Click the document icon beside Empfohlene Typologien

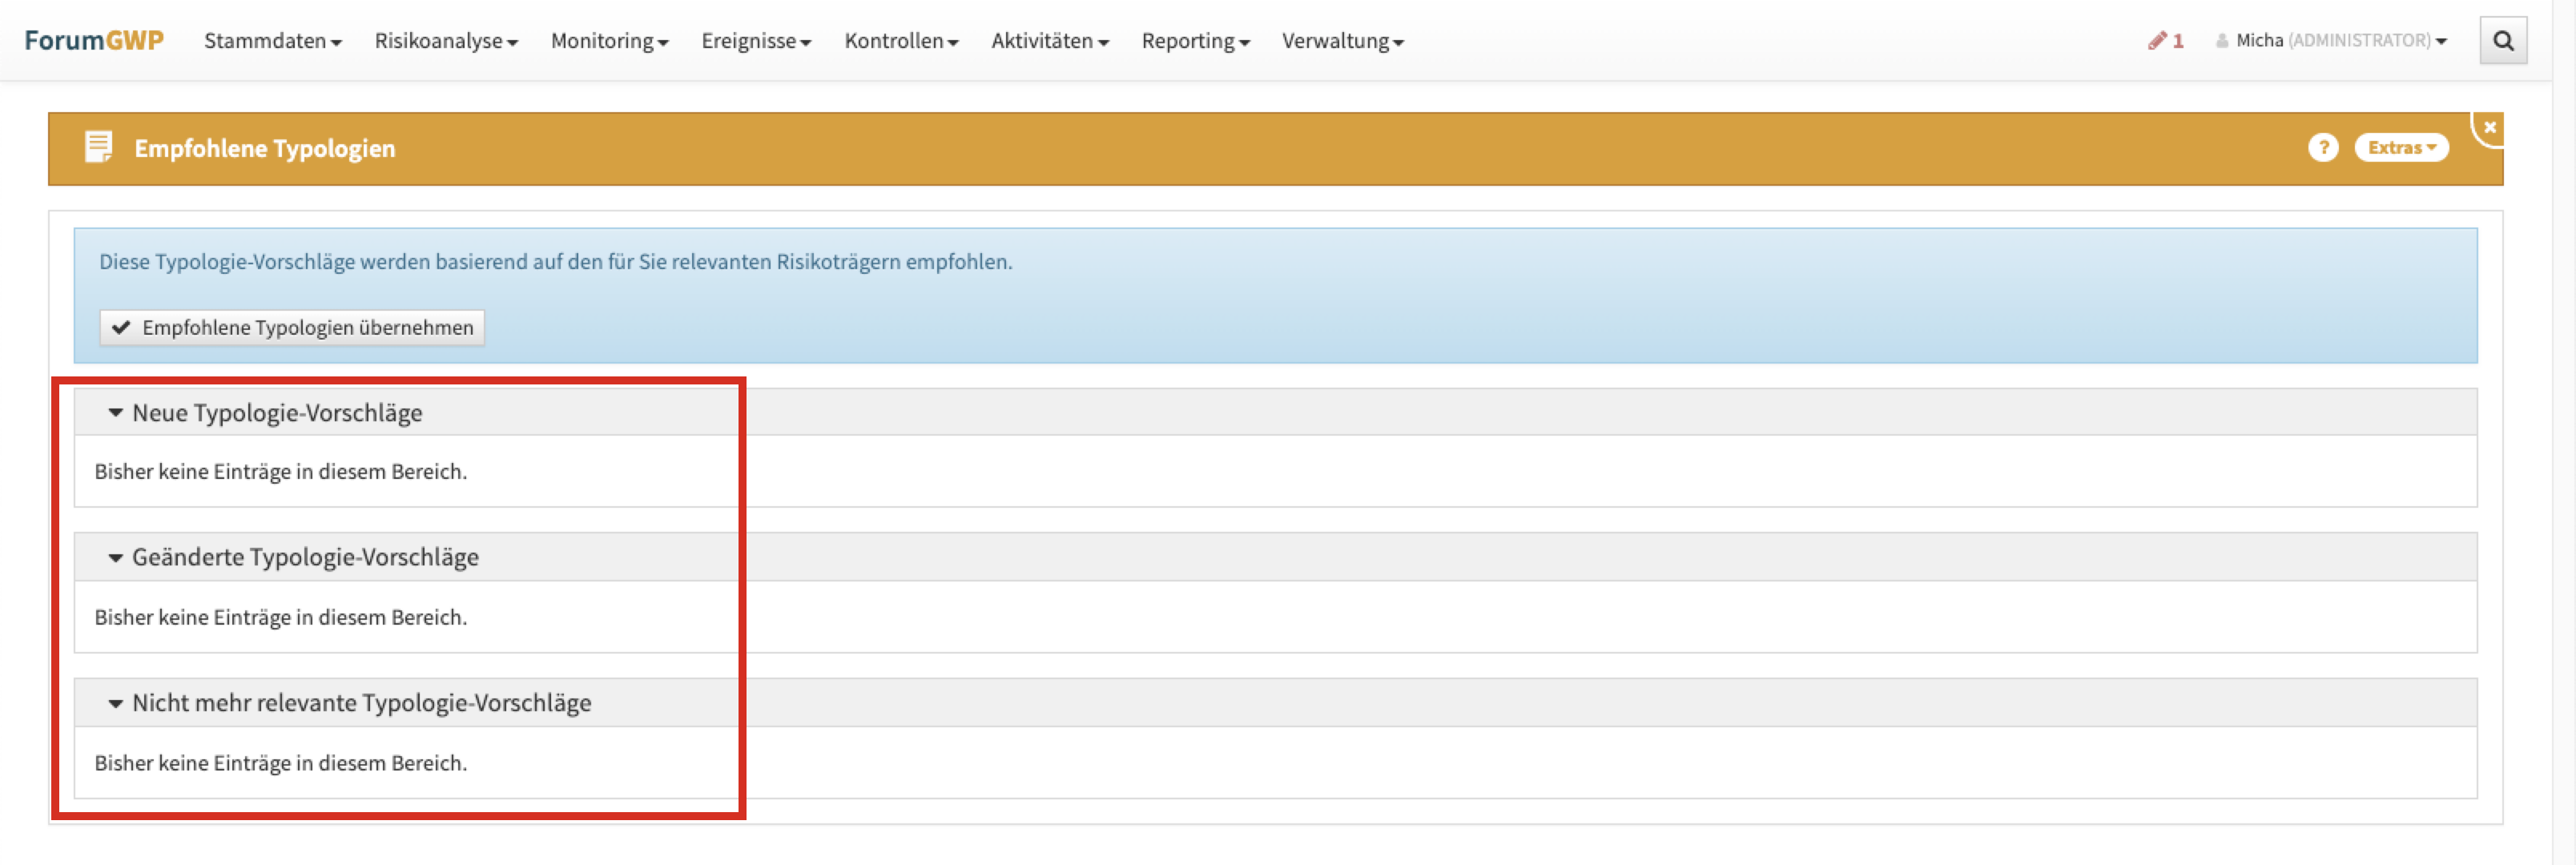point(98,148)
